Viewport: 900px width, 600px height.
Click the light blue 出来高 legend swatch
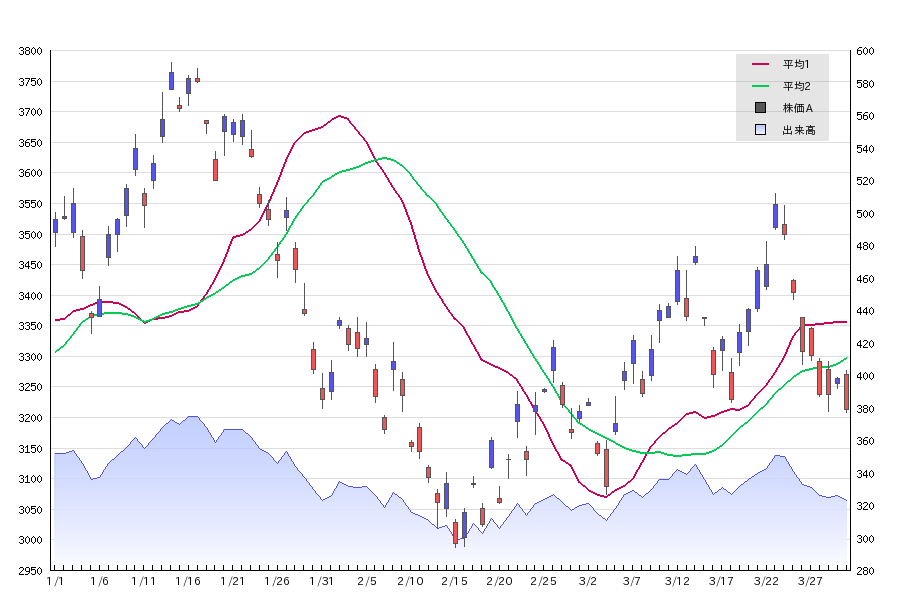pos(760,130)
